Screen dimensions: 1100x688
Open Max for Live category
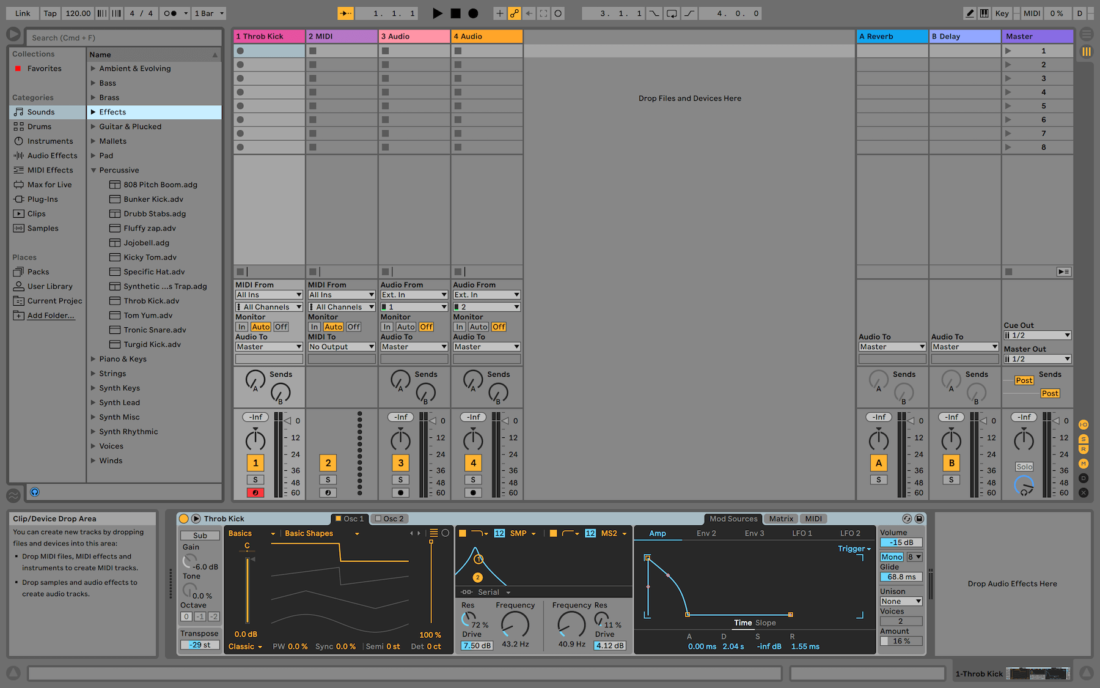49,185
